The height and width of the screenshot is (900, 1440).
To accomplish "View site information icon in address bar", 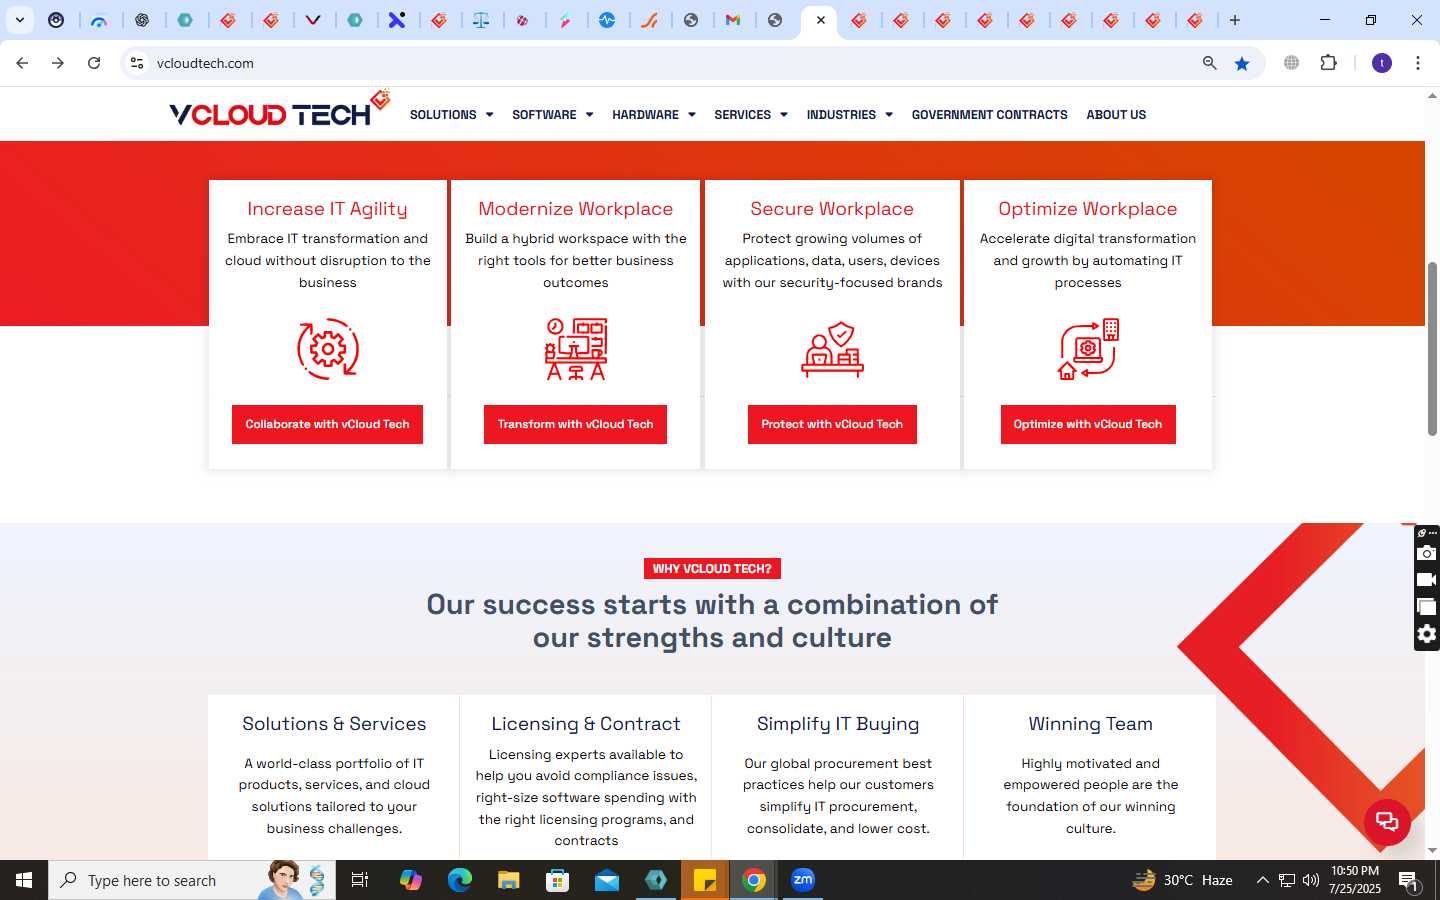I will 137,63.
